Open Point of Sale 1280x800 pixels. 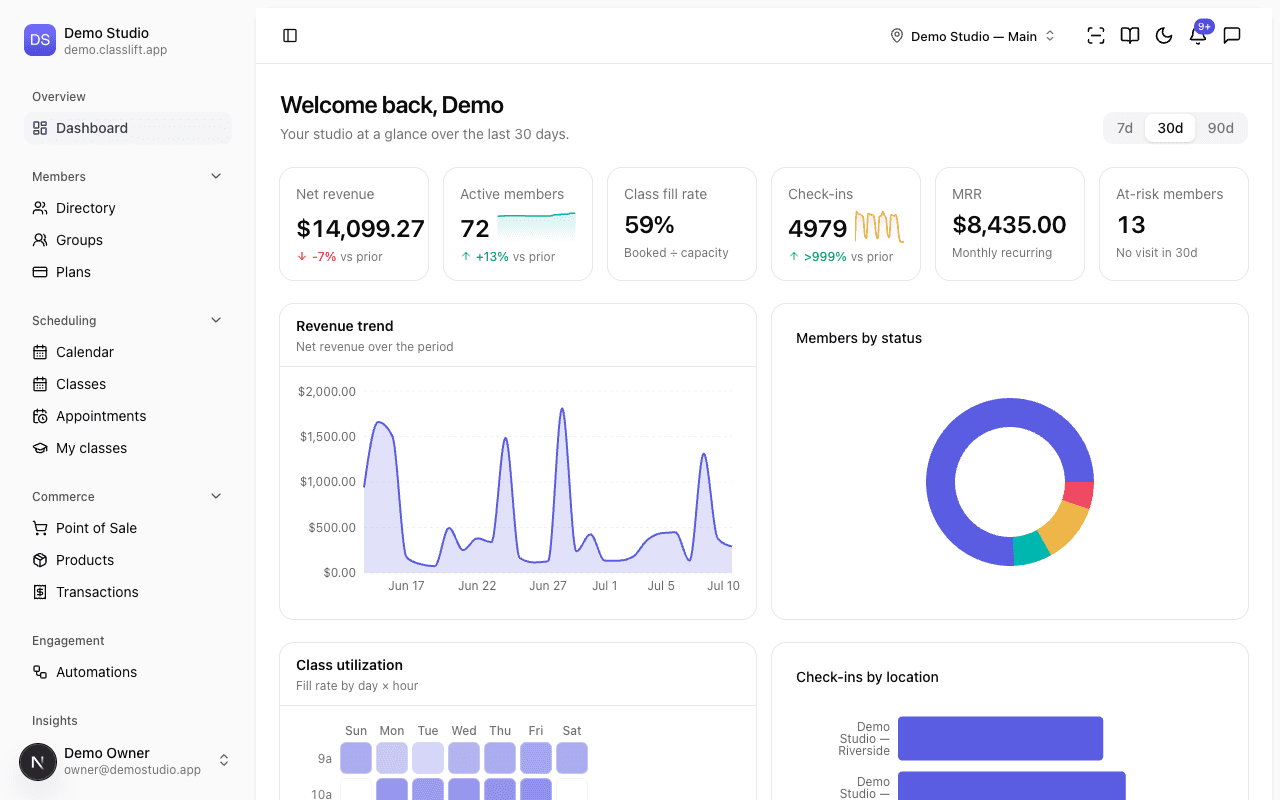point(128,528)
